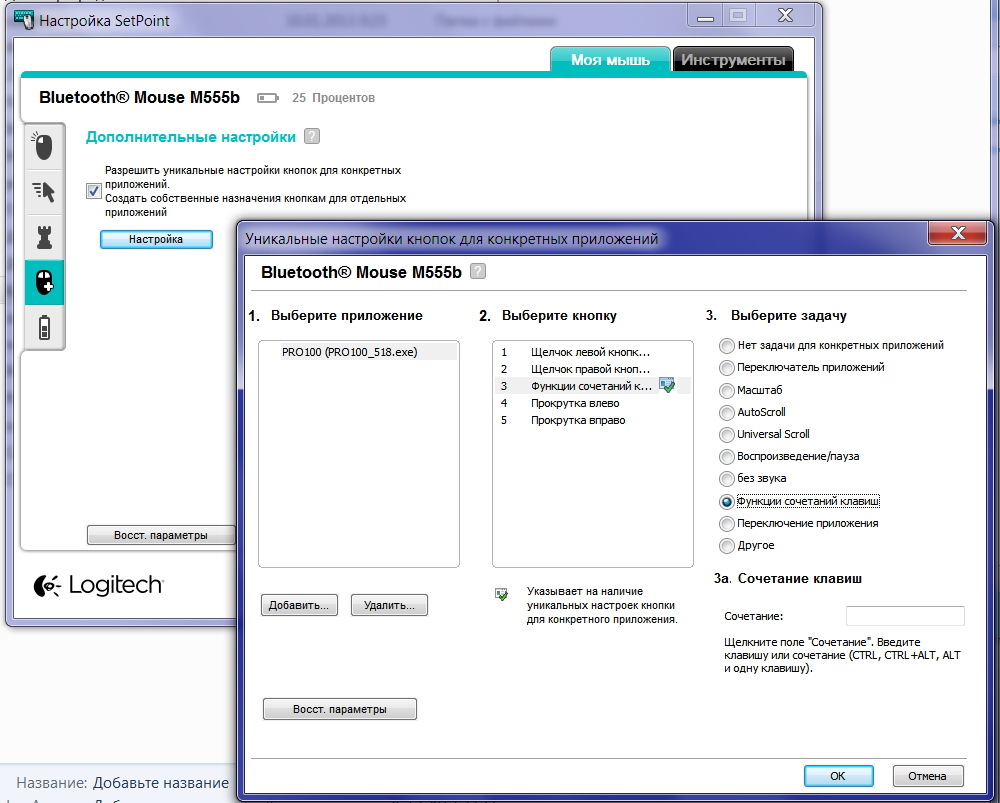Click help icon beside dialog Bluetooth Mouse M555b

pos(478,271)
